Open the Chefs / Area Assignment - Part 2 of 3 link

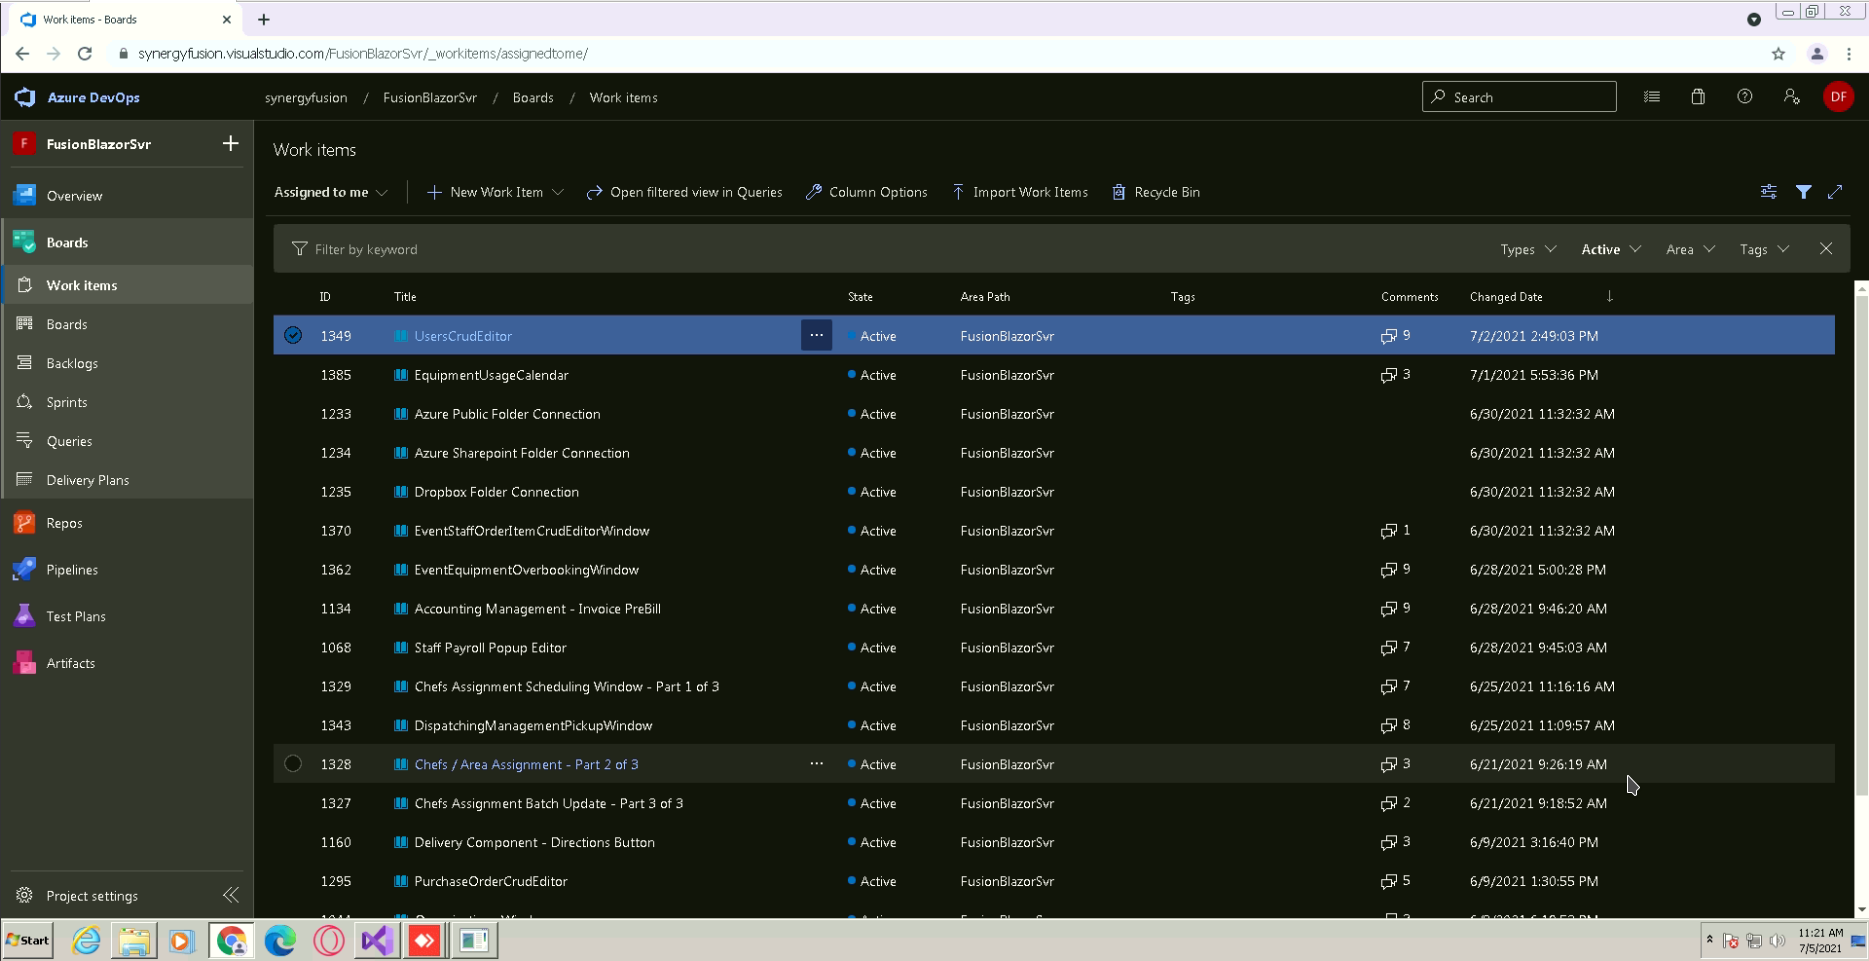tap(526, 764)
